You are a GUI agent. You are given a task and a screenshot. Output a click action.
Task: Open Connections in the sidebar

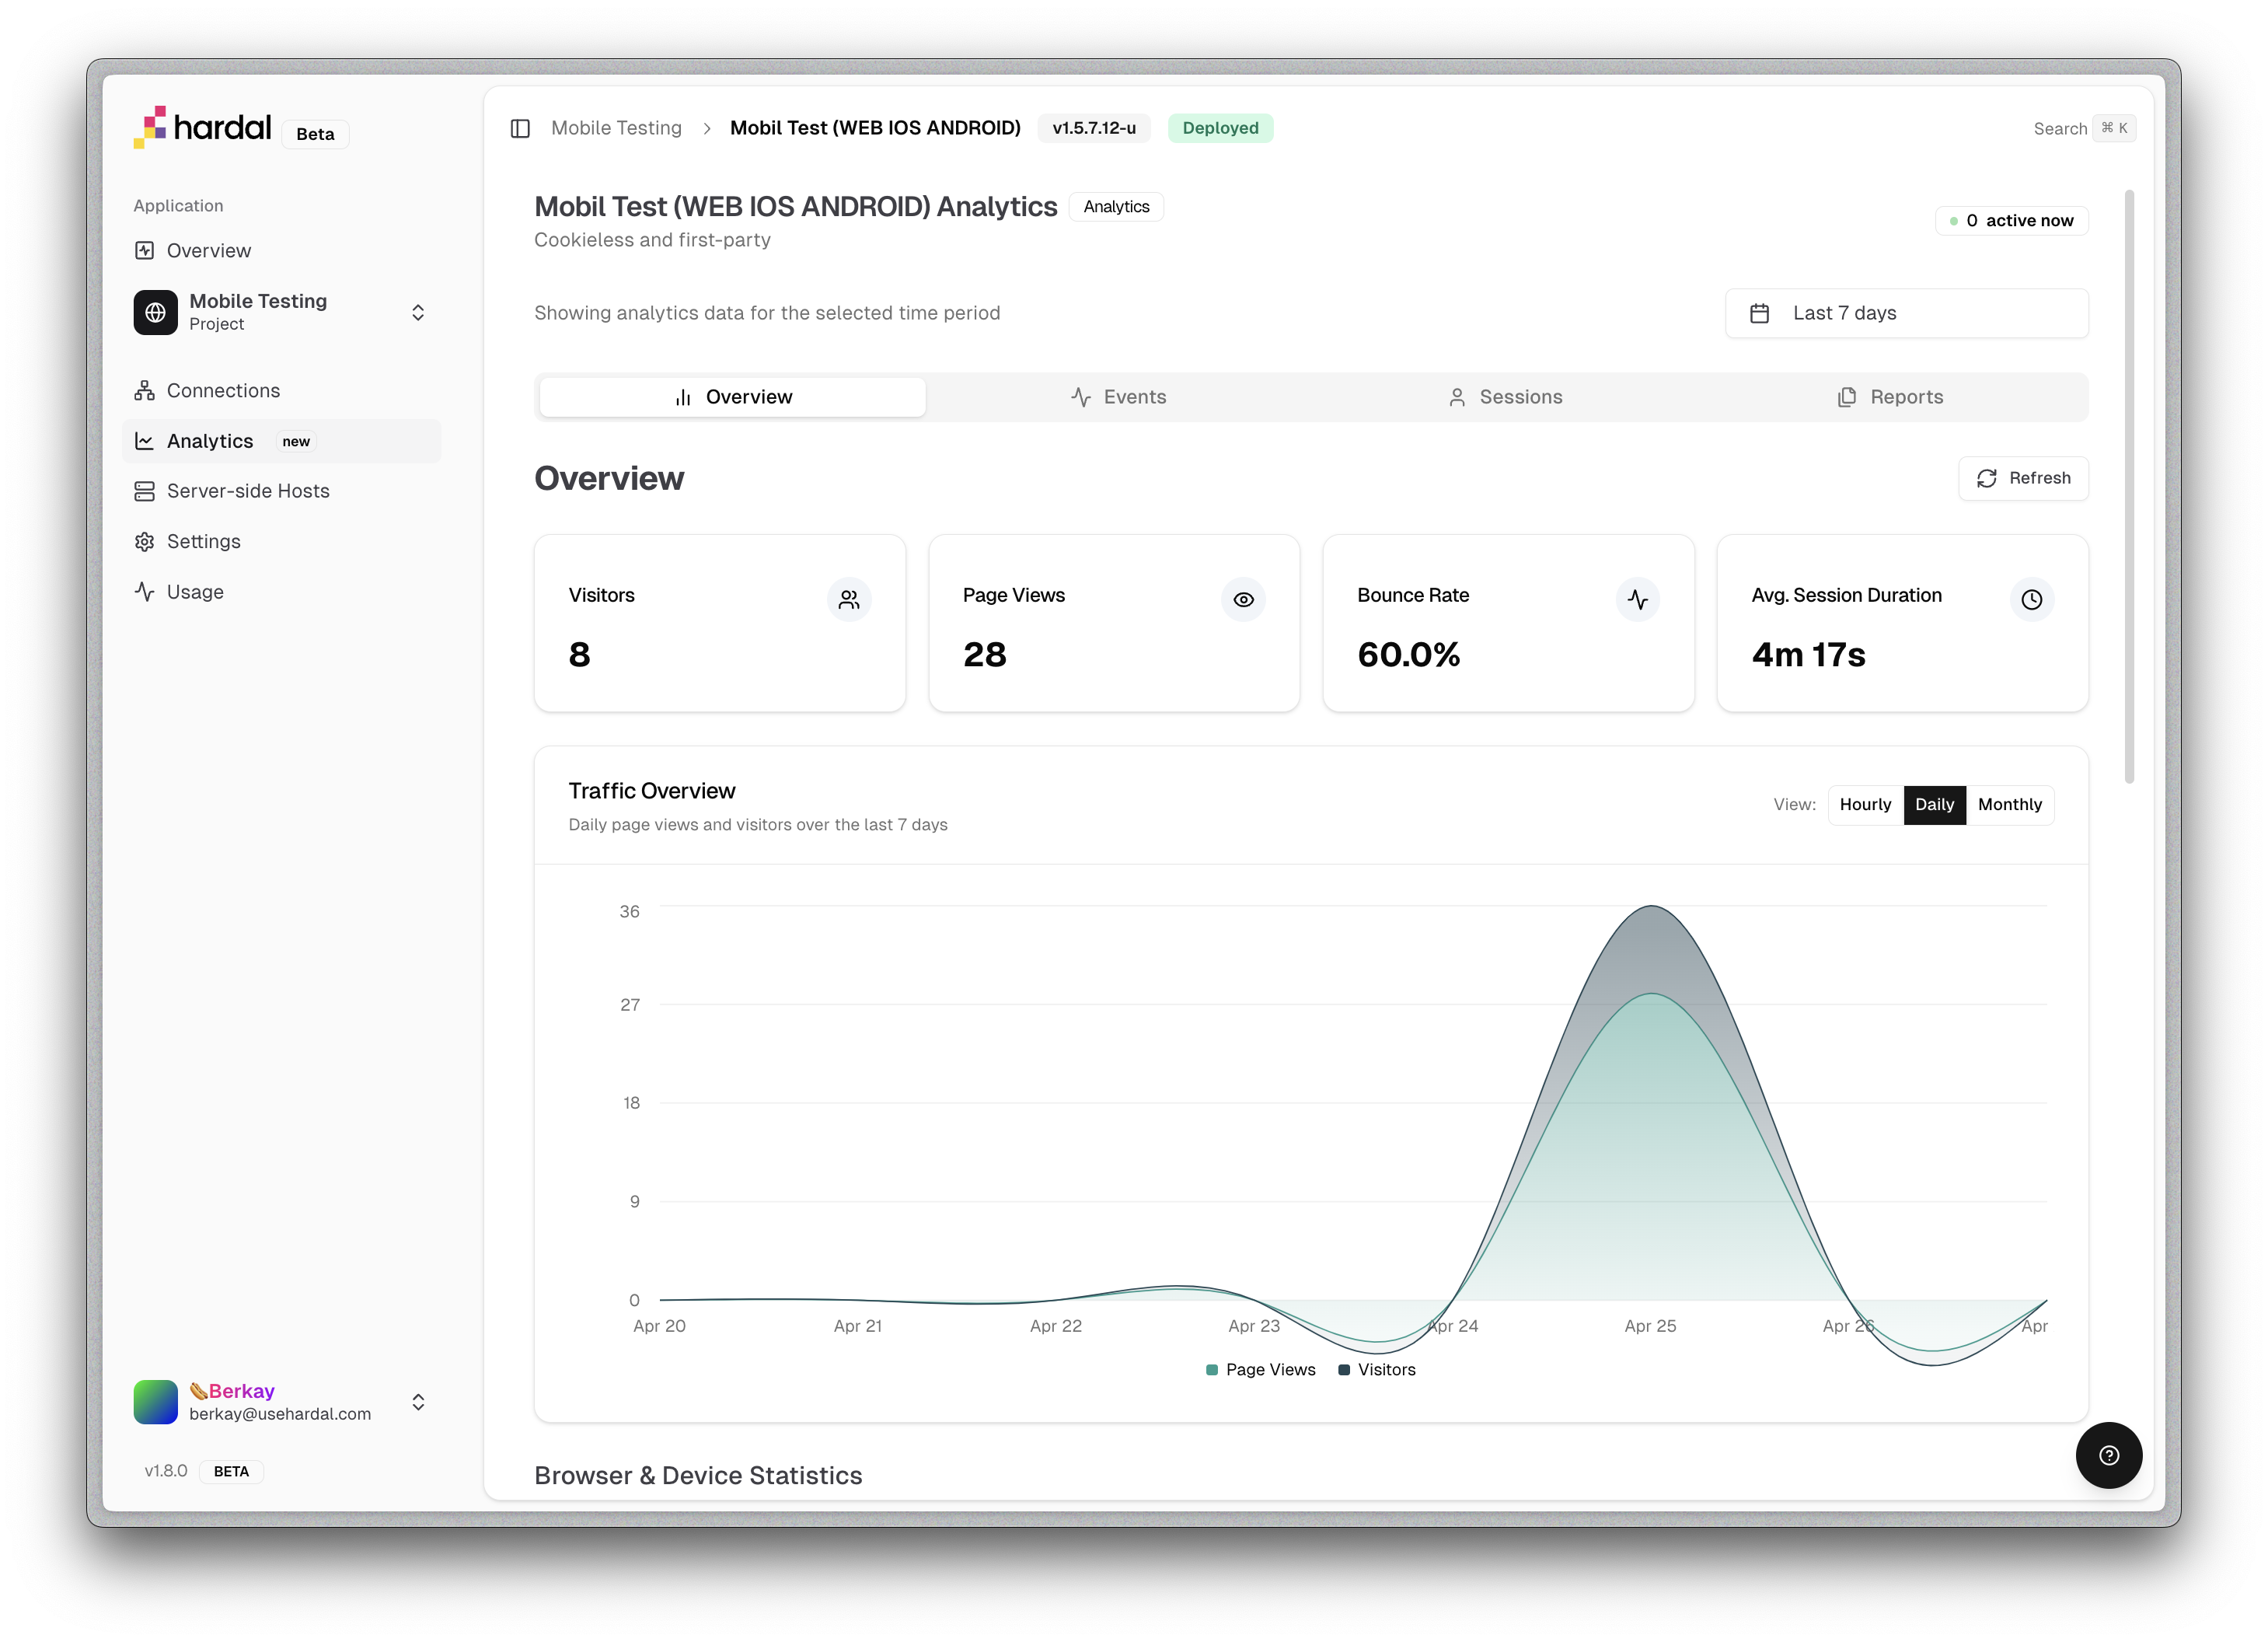point(223,391)
